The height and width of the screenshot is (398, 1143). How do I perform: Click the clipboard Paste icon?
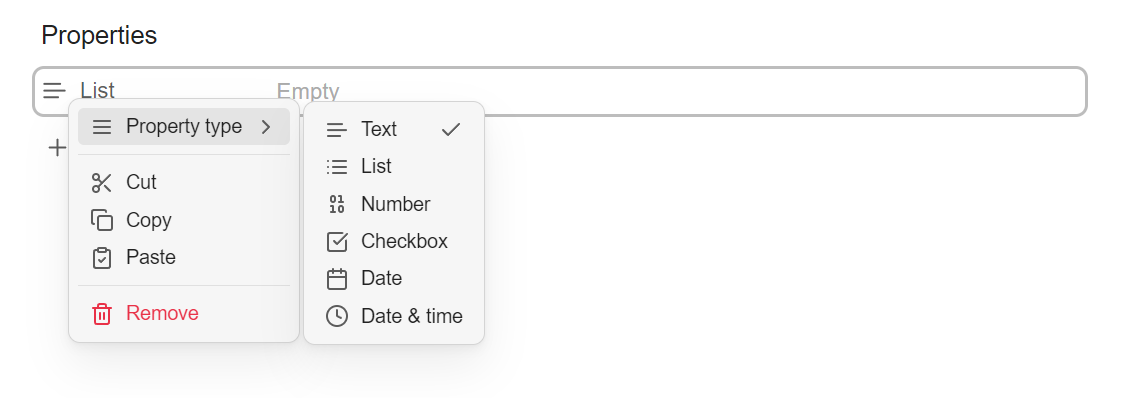[101, 258]
